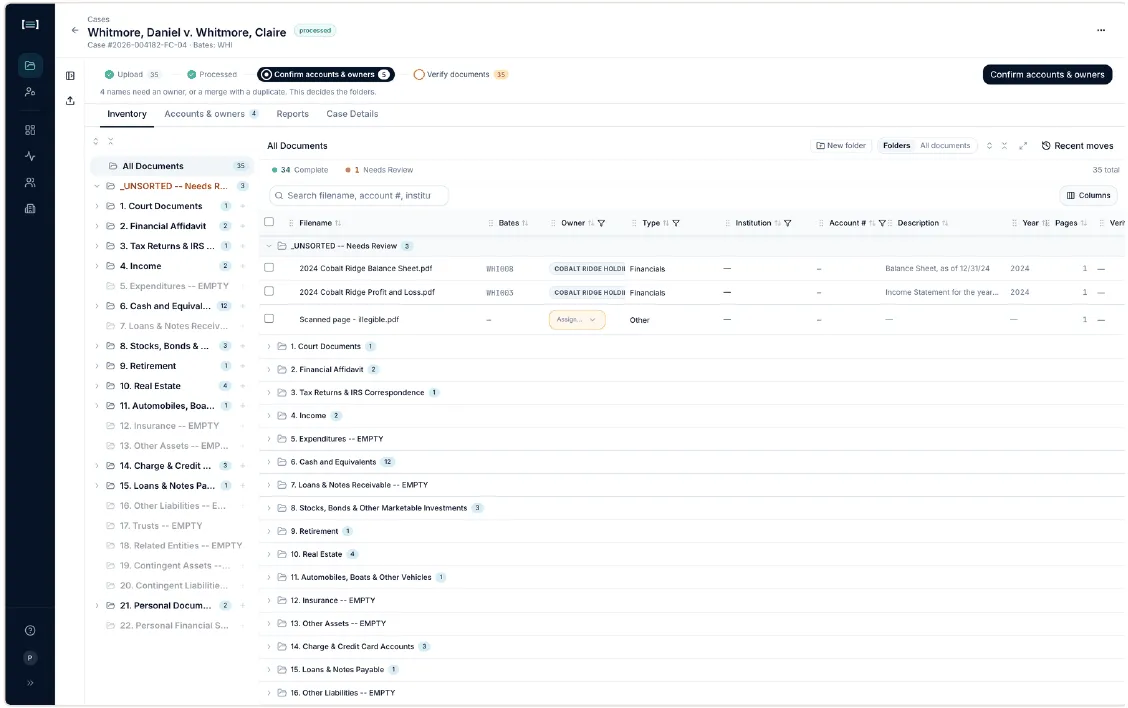Toggle the side panel layout icon

tap(70, 76)
